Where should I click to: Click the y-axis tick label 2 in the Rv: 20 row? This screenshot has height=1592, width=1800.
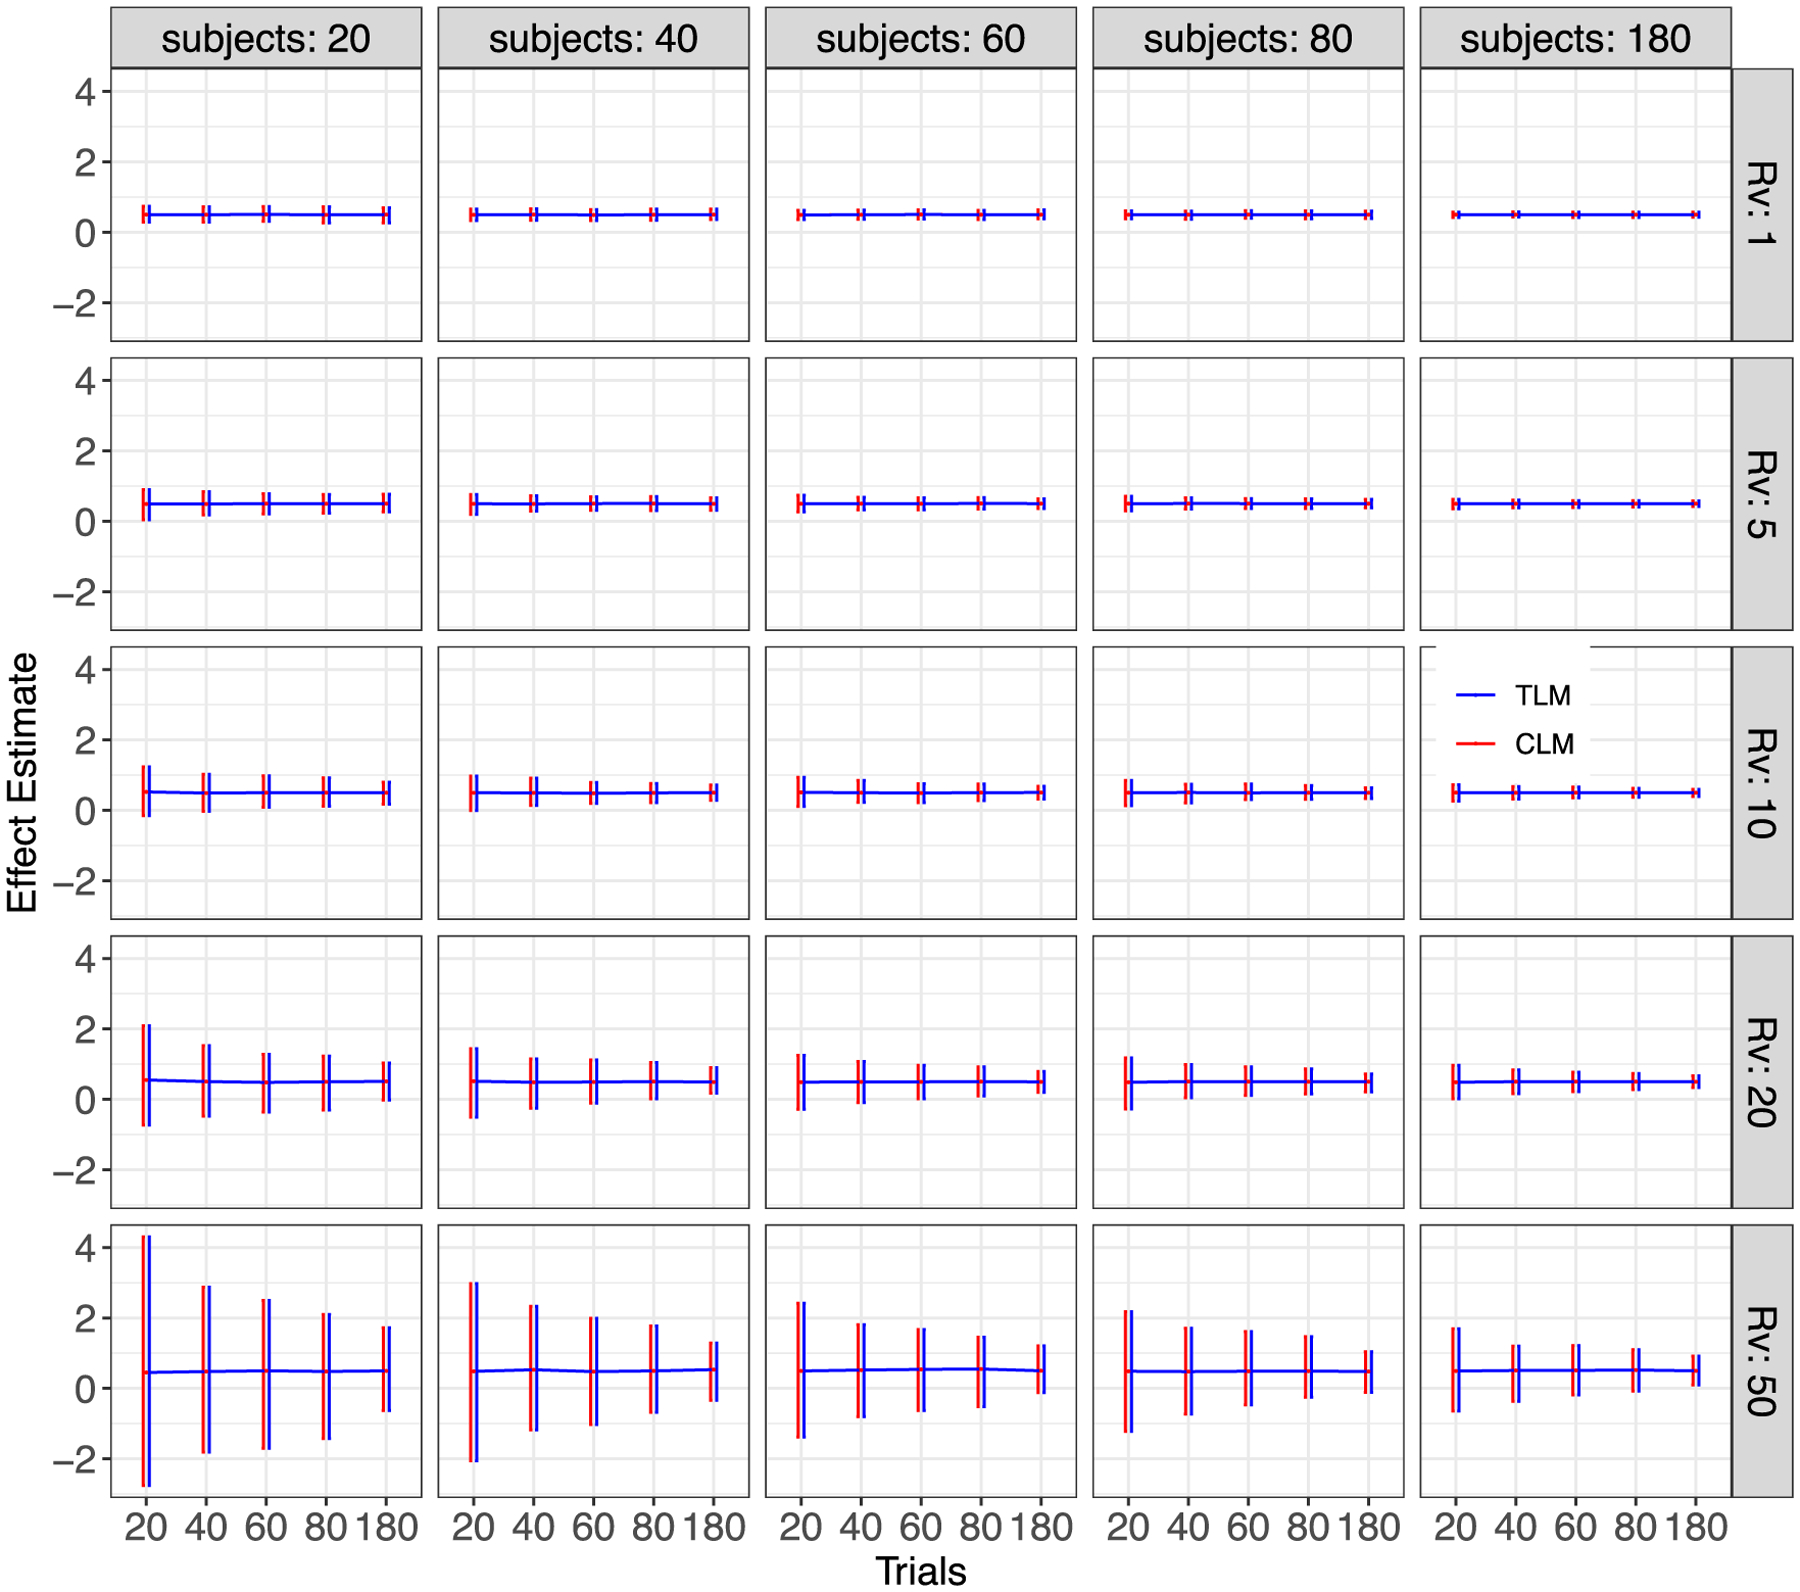(86, 1029)
